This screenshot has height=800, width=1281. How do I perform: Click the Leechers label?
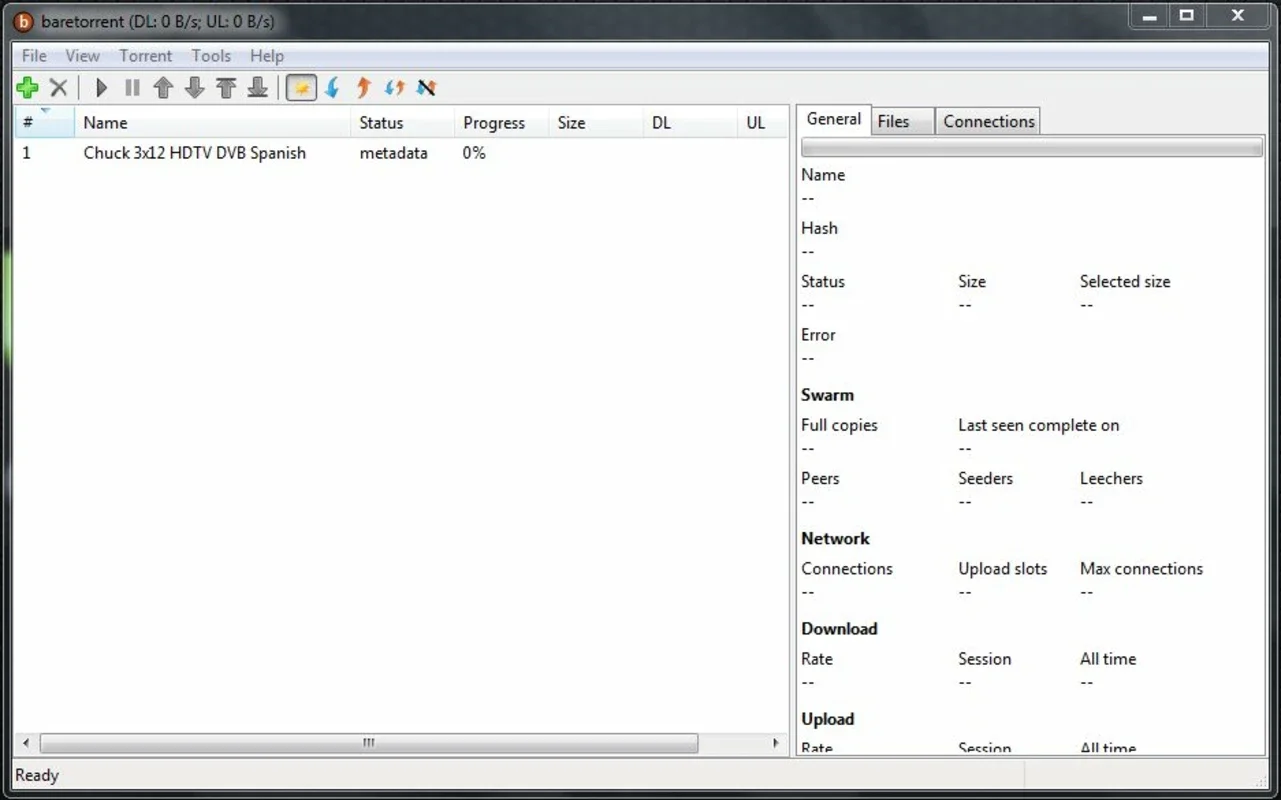tap(1111, 478)
